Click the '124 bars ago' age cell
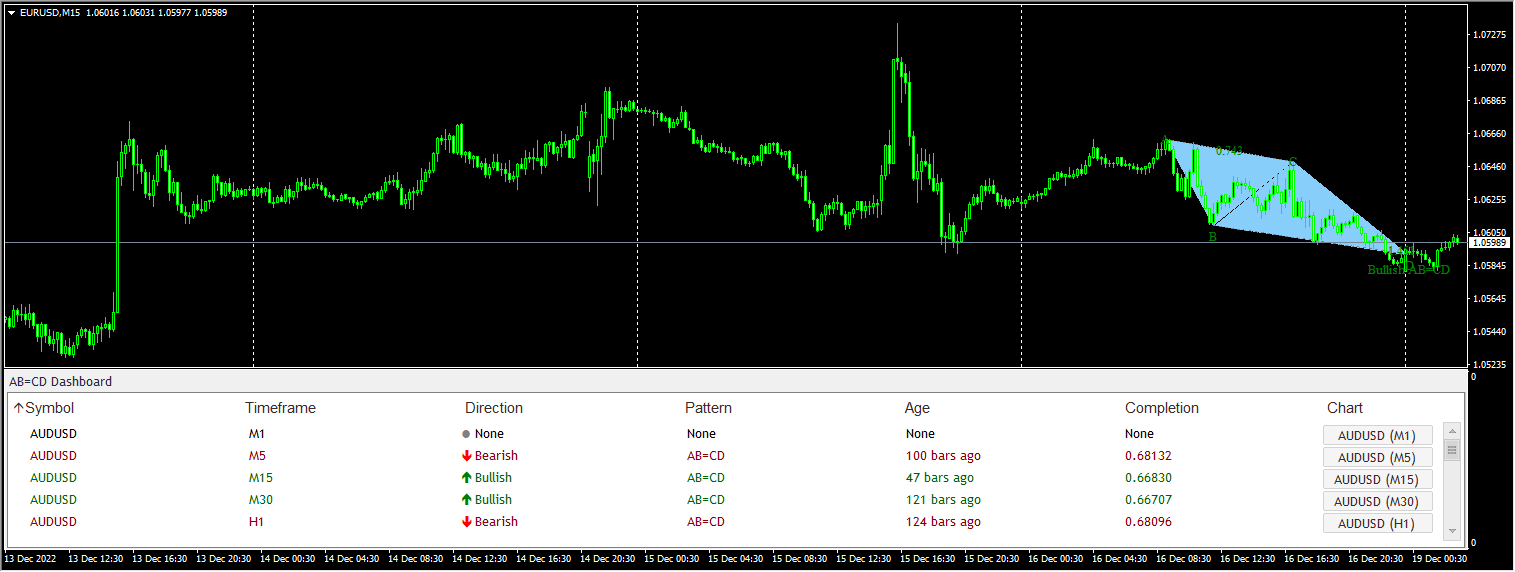This screenshot has height=572, width=1515. (943, 522)
